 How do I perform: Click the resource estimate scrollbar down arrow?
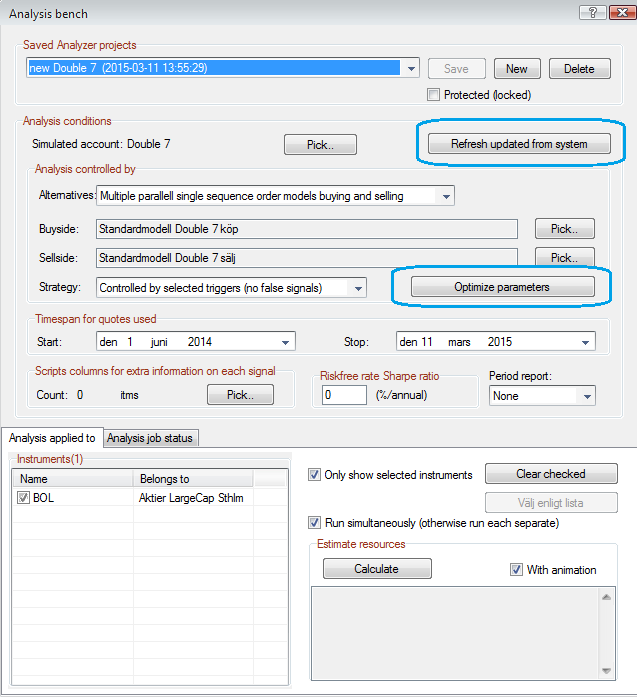click(606, 670)
